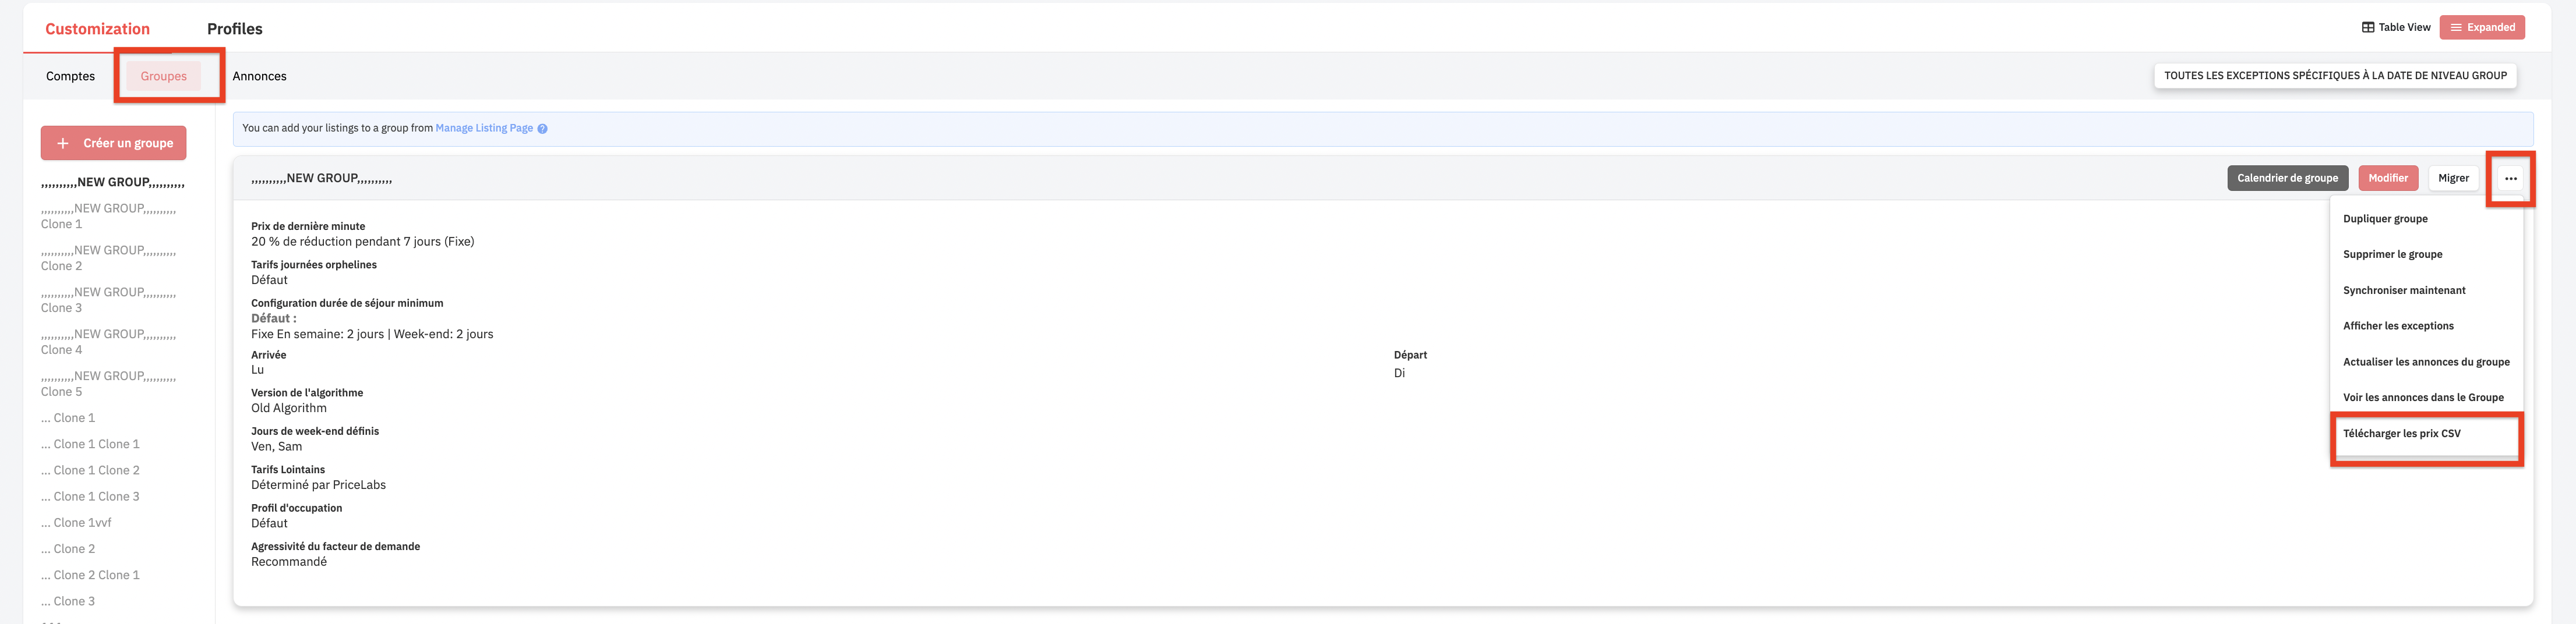Choose Télécharger les prix CSV

[2401, 433]
